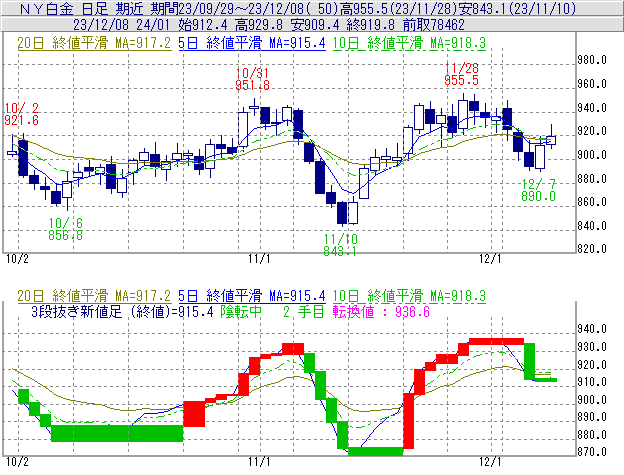Click the long green bottom block in October
The image size is (624, 475).
(x=117, y=433)
